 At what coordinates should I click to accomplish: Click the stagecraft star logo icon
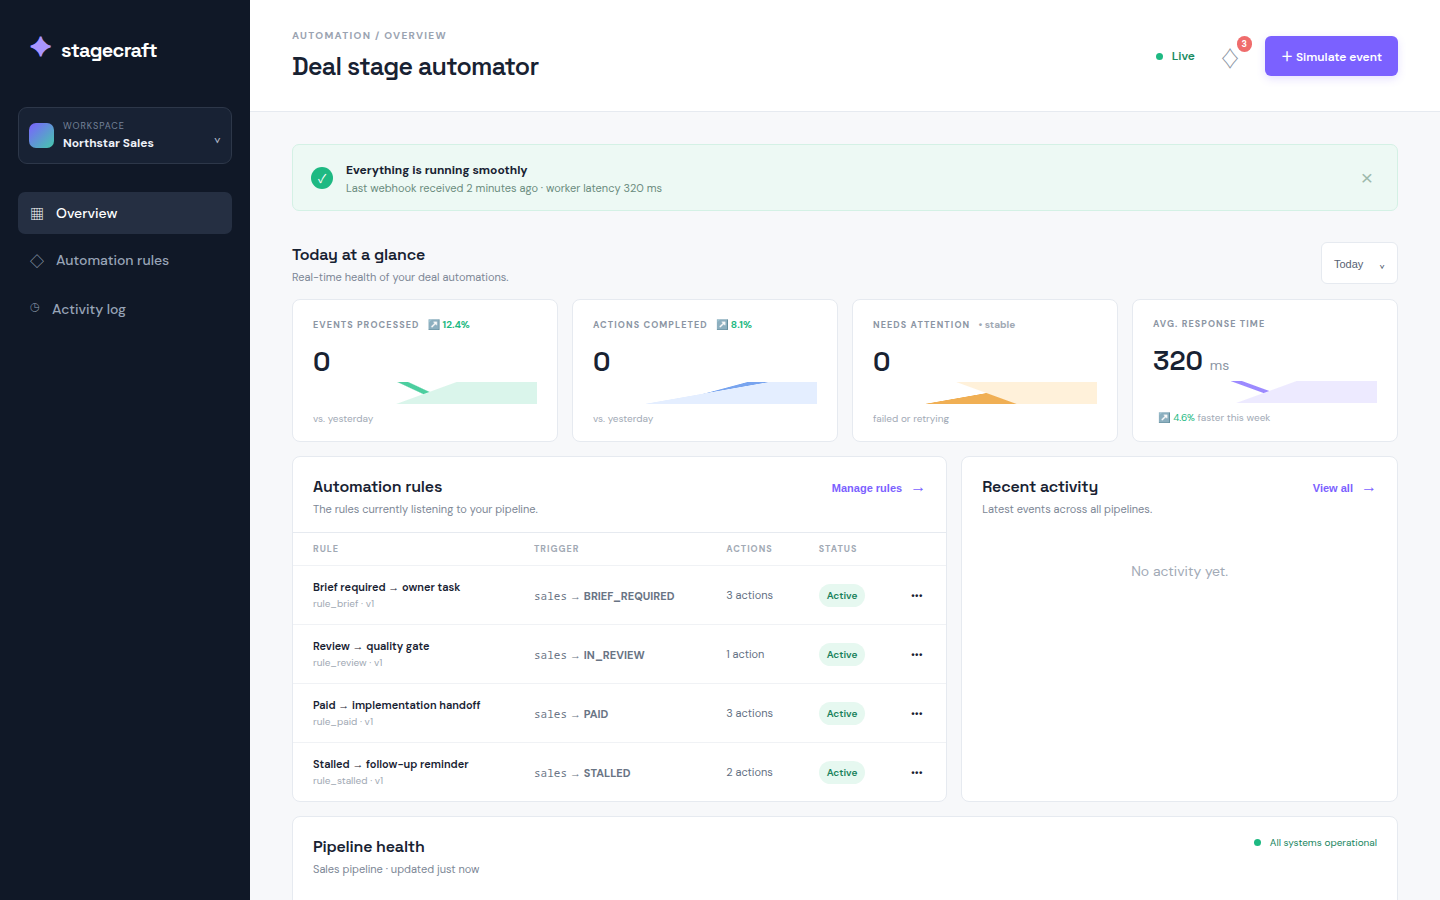coord(40,47)
